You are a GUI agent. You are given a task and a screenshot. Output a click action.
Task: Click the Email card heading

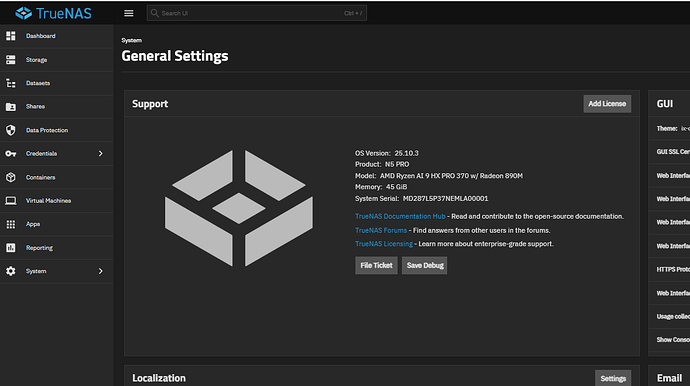click(669, 378)
